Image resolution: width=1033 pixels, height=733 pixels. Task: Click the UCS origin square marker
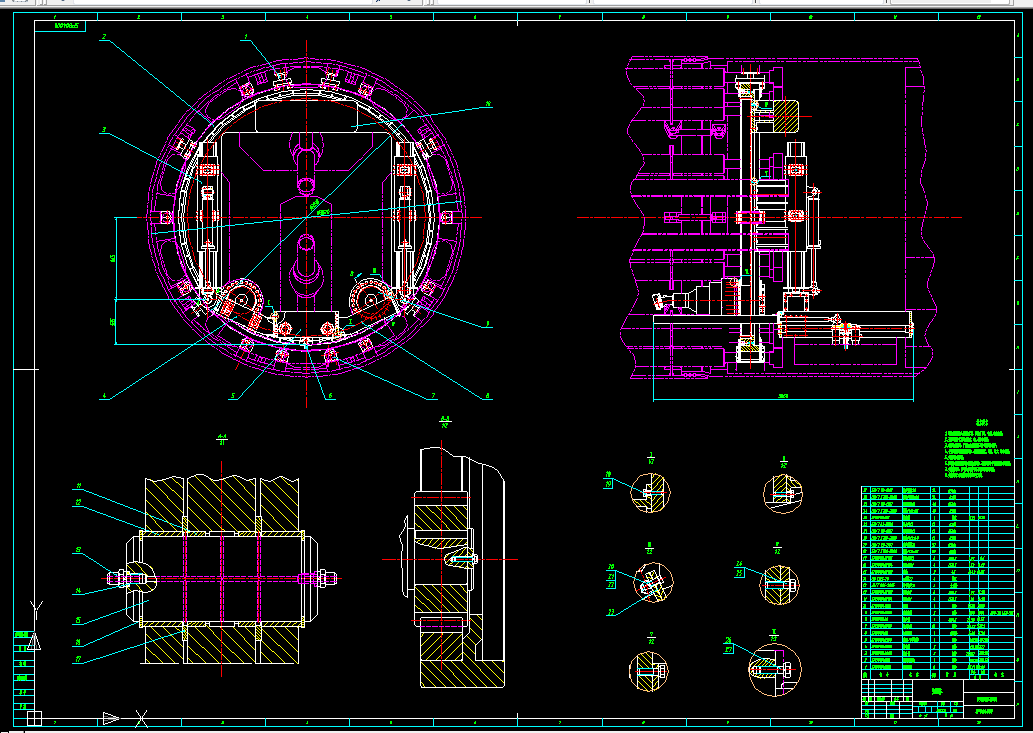tap(34, 718)
